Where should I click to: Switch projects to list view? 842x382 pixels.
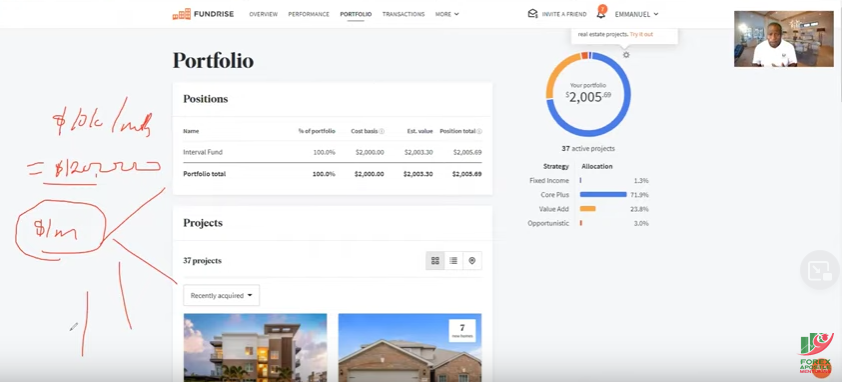click(x=453, y=261)
